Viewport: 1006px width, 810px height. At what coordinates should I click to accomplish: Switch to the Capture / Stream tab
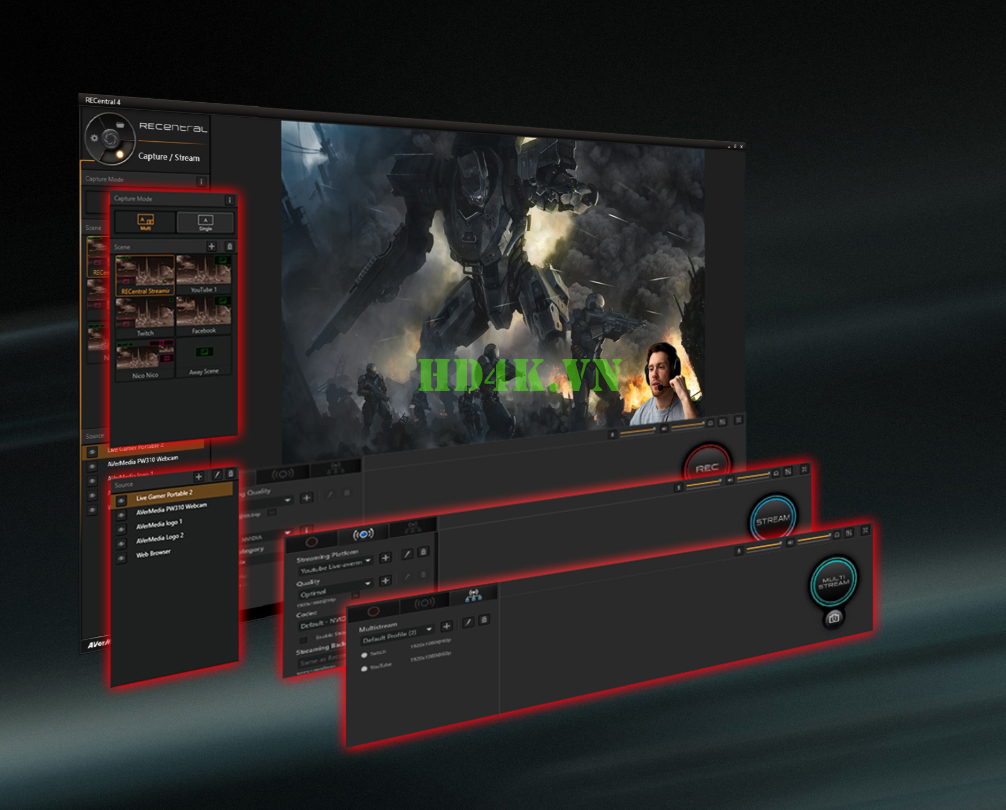point(171,156)
